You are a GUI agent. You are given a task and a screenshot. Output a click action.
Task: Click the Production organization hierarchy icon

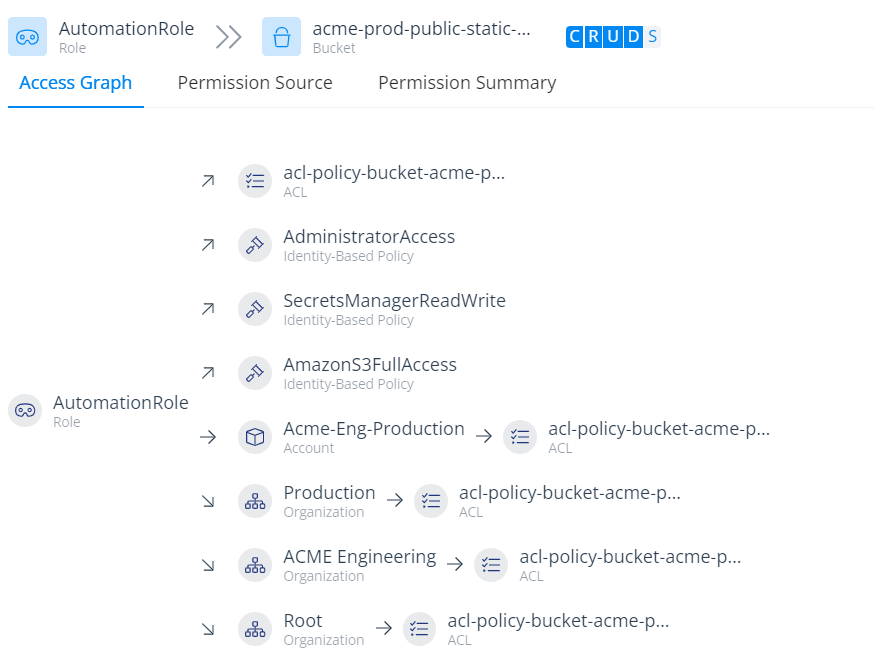point(255,501)
